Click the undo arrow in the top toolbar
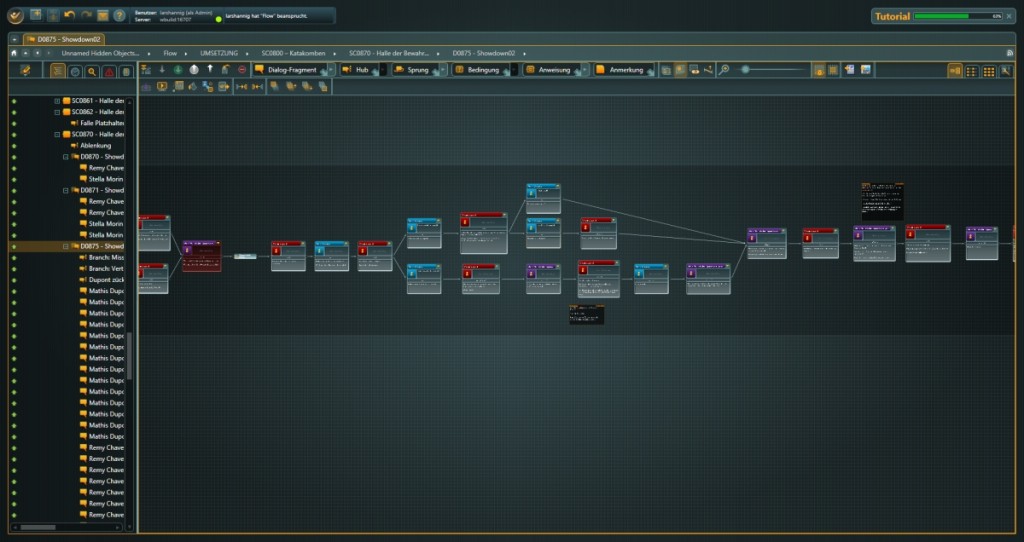The height and width of the screenshot is (542, 1024). click(69, 16)
